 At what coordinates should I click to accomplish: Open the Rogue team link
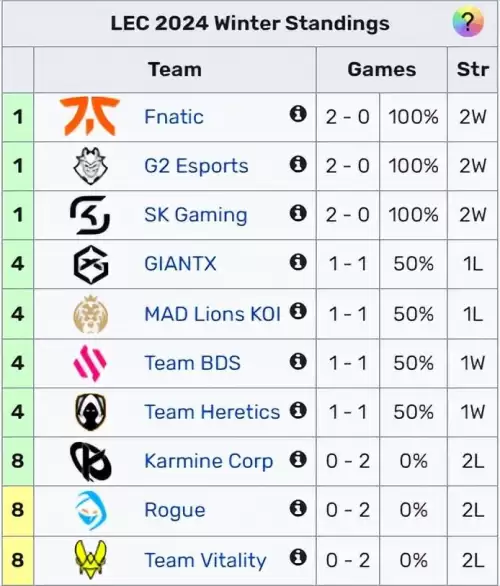175,510
